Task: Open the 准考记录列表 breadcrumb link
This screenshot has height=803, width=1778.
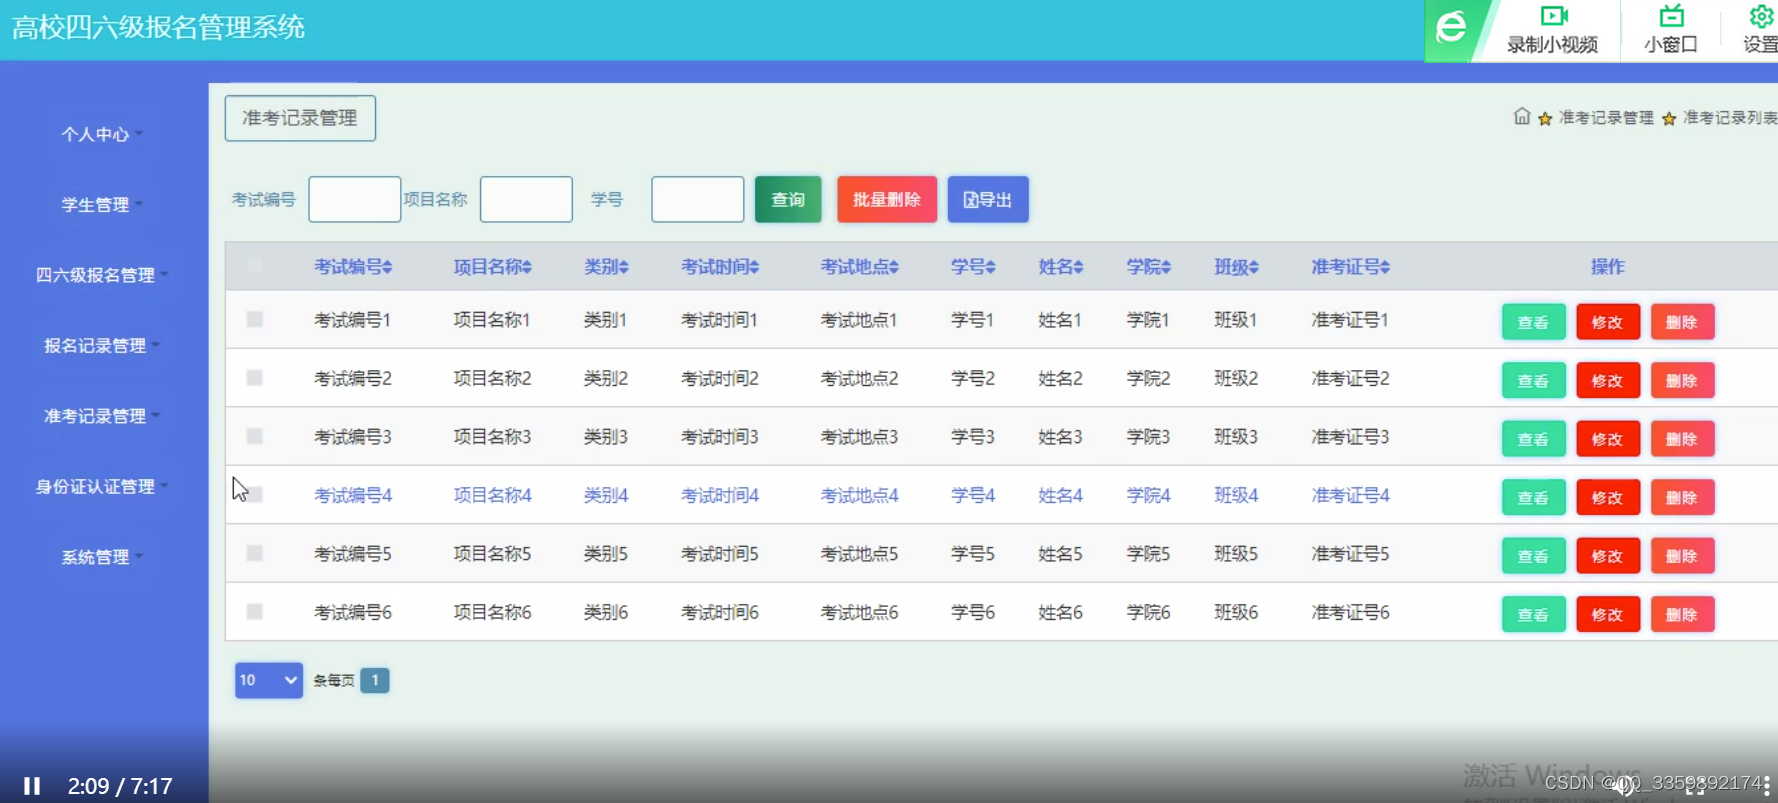Action: 1730,118
